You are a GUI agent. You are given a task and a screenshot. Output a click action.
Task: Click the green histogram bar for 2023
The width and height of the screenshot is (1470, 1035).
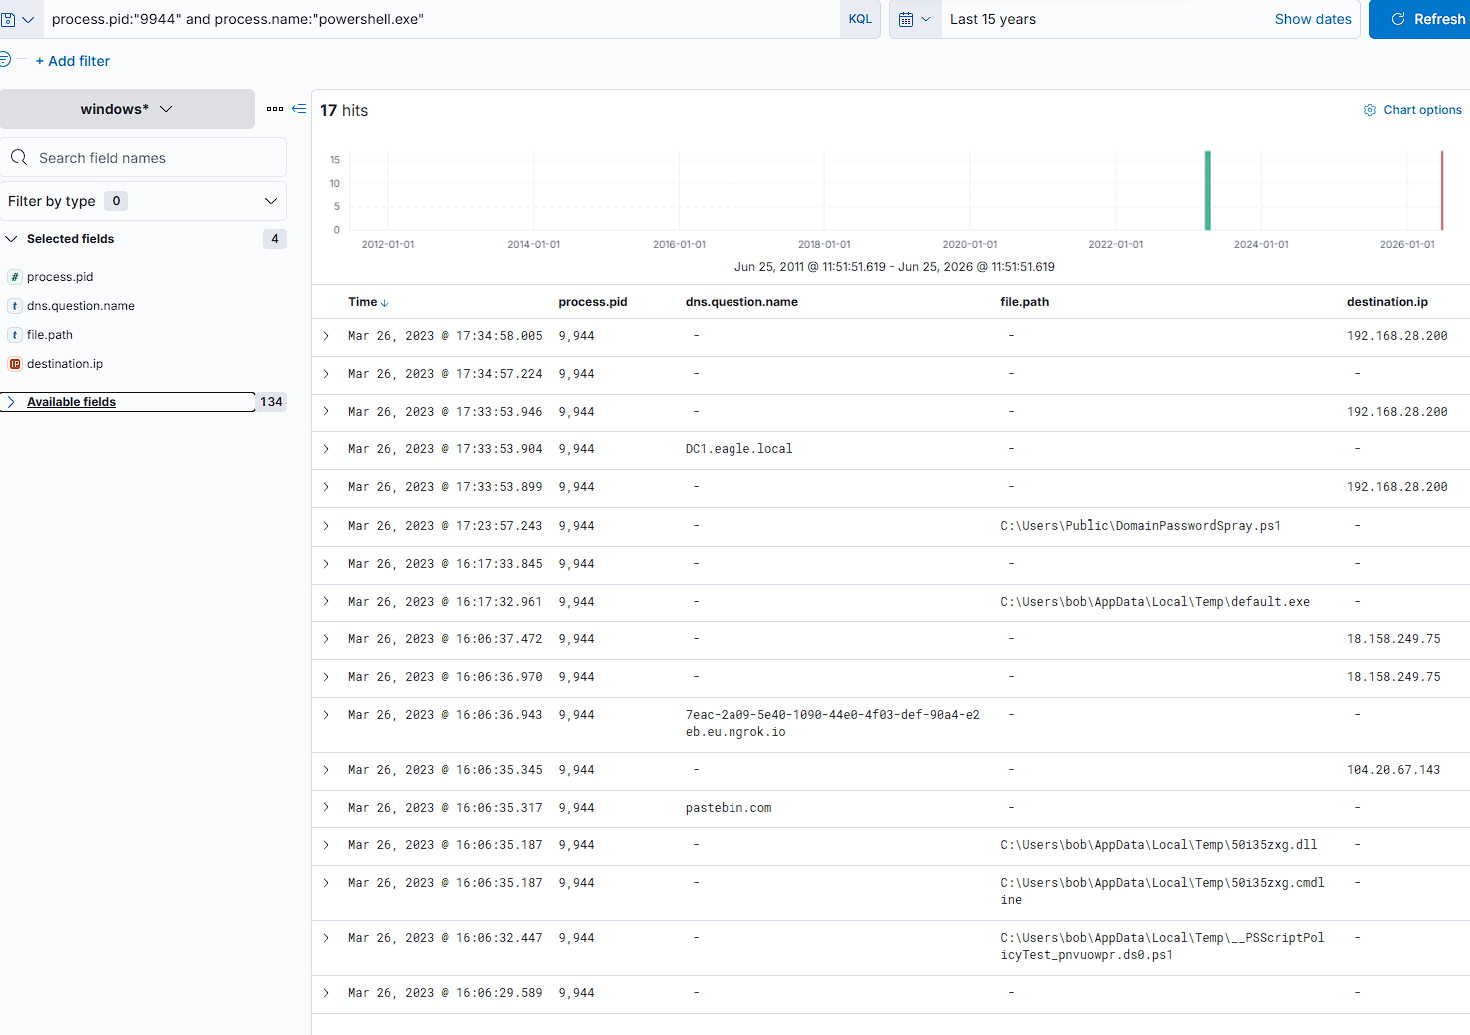pos(1208,190)
